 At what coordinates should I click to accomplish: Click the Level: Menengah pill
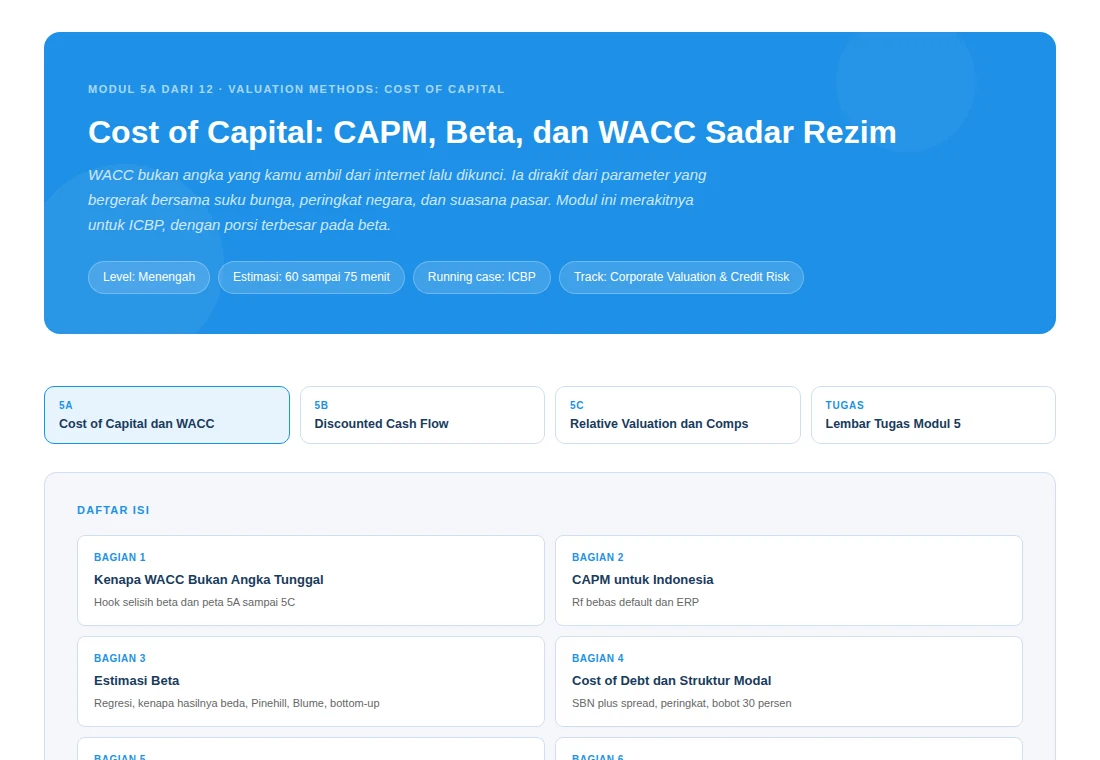[149, 277]
